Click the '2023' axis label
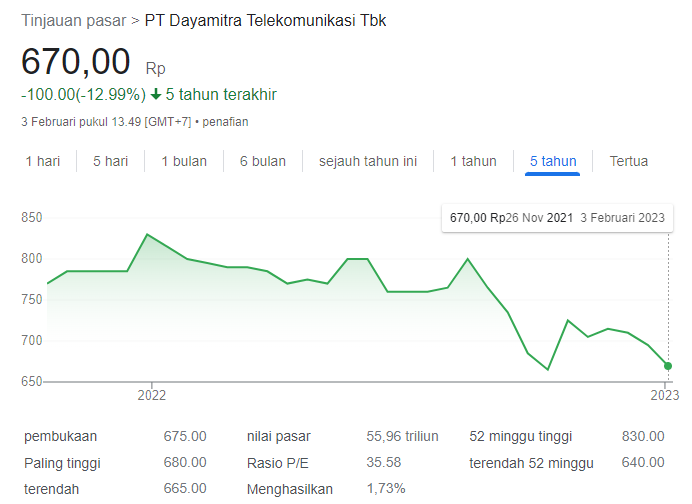The width and height of the screenshot is (692, 504). pos(665,395)
